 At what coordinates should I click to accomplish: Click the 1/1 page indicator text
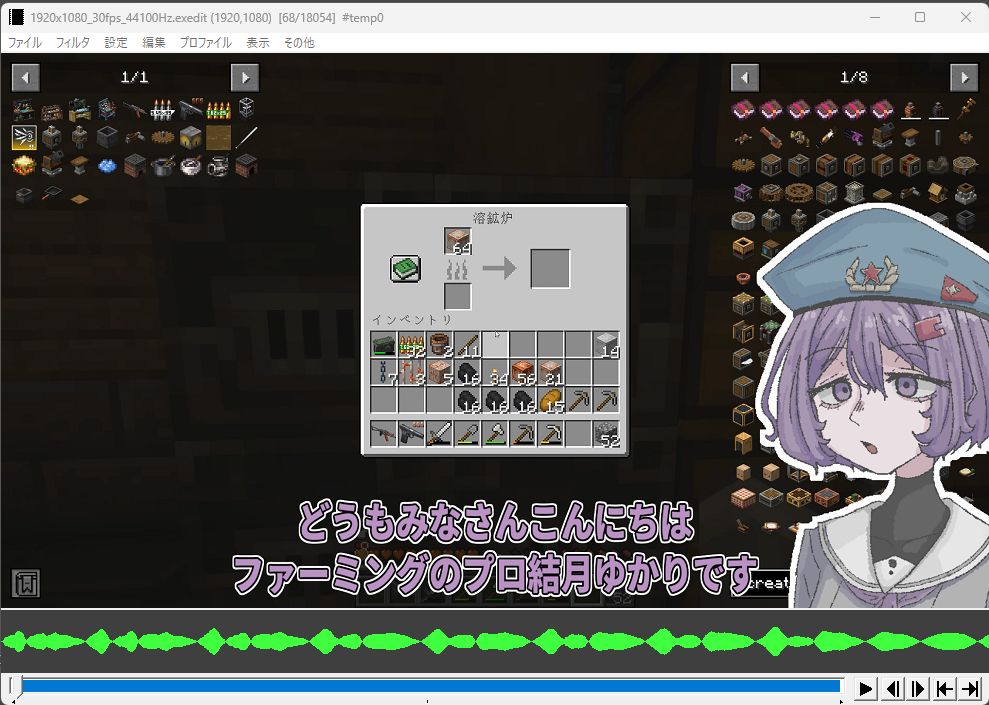(x=134, y=78)
